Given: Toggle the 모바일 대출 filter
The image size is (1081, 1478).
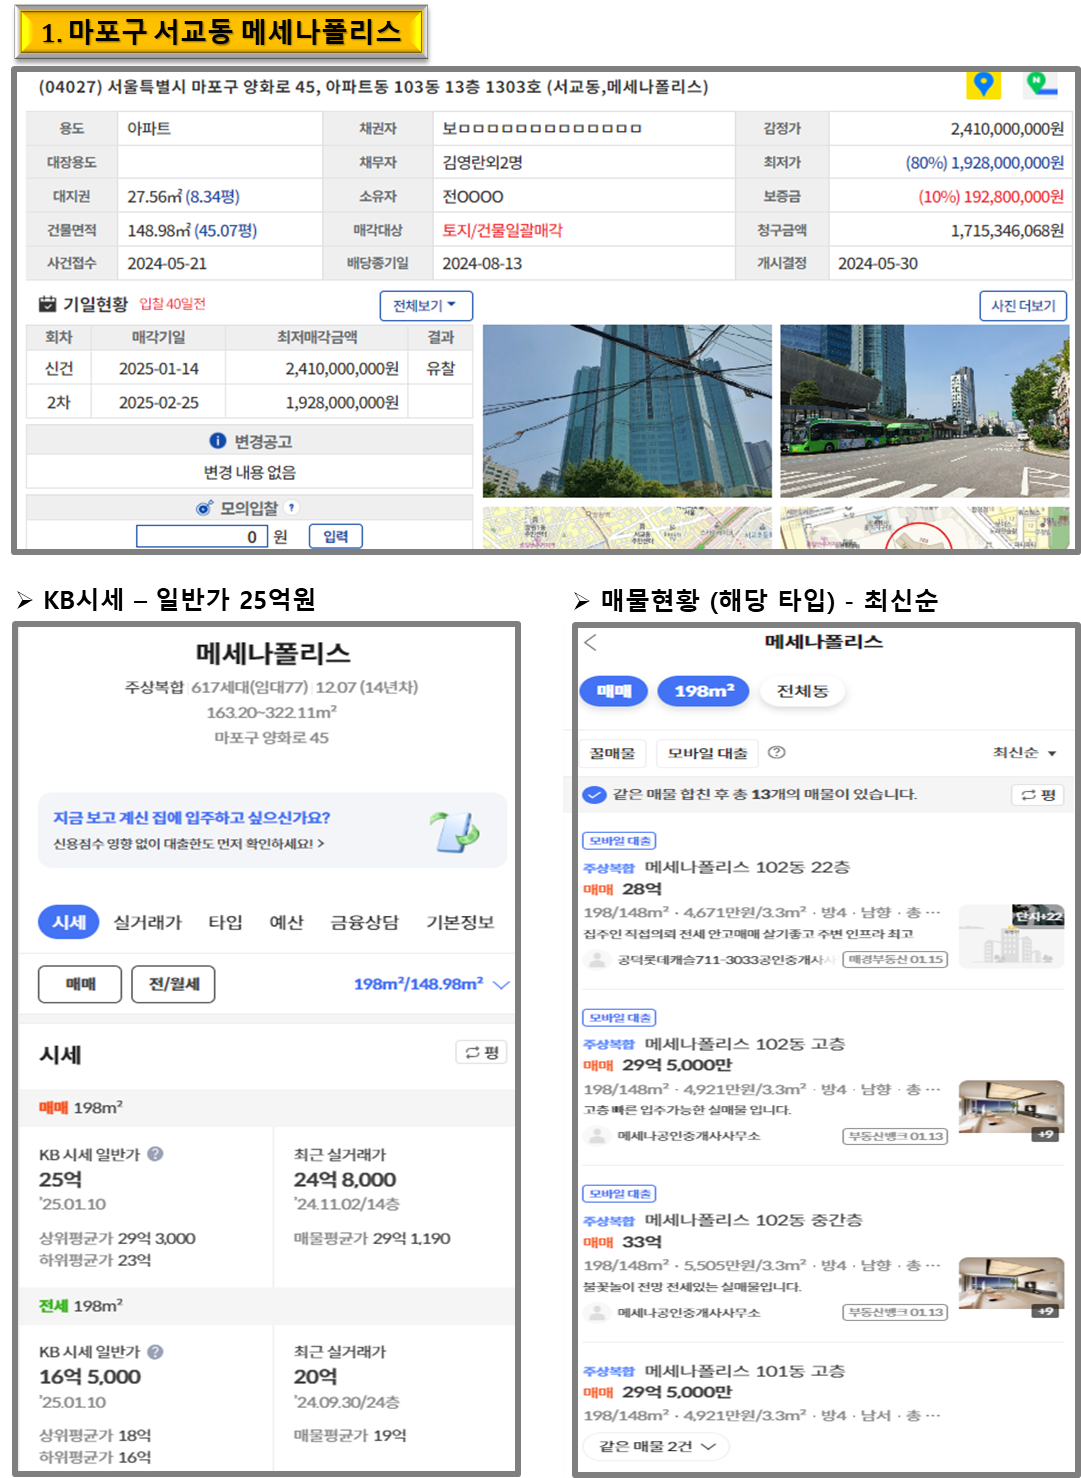Looking at the screenshot, I should tap(707, 753).
